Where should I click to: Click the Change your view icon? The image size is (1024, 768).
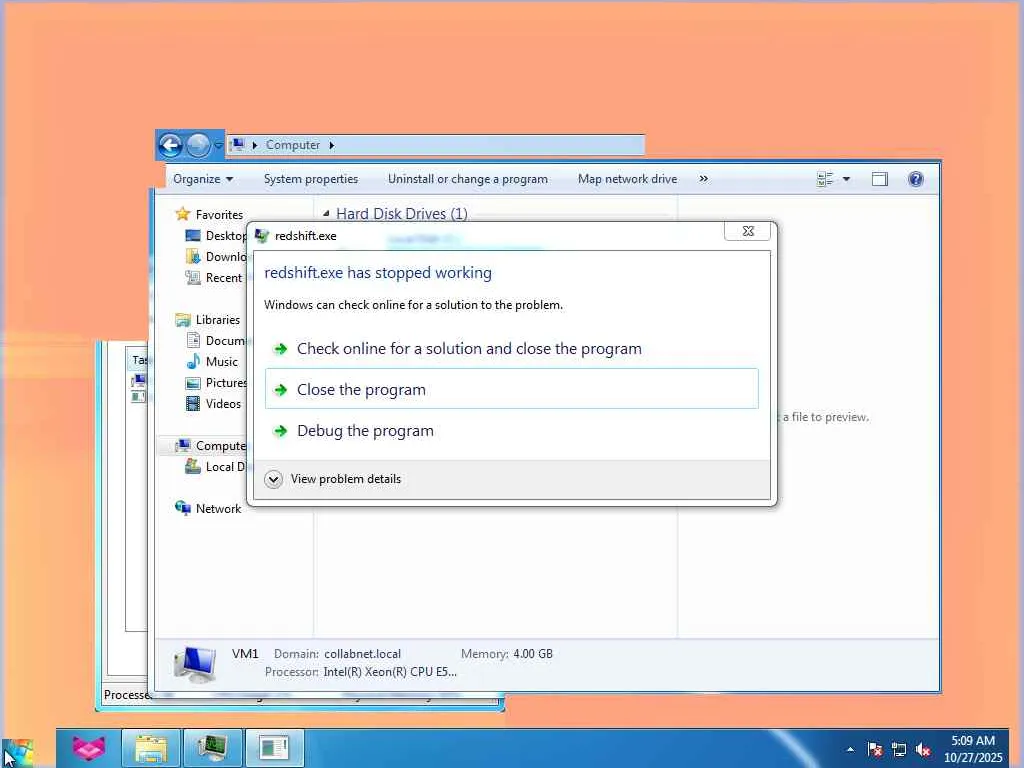pyautogui.click(x=825, y=179)
